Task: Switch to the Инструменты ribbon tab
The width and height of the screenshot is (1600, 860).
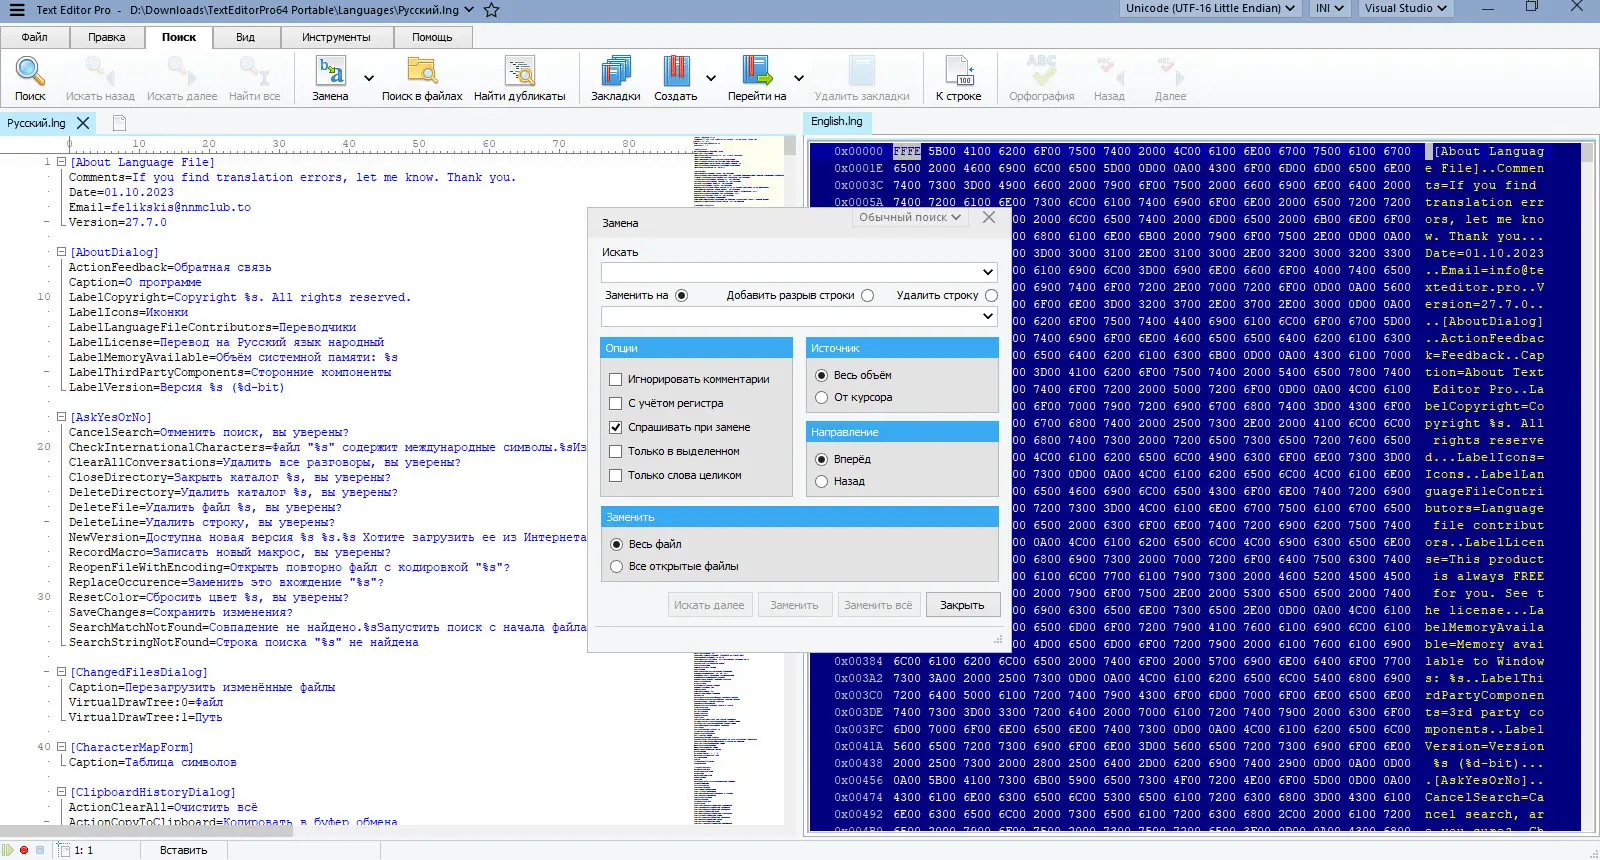Action: coord(336,37)
